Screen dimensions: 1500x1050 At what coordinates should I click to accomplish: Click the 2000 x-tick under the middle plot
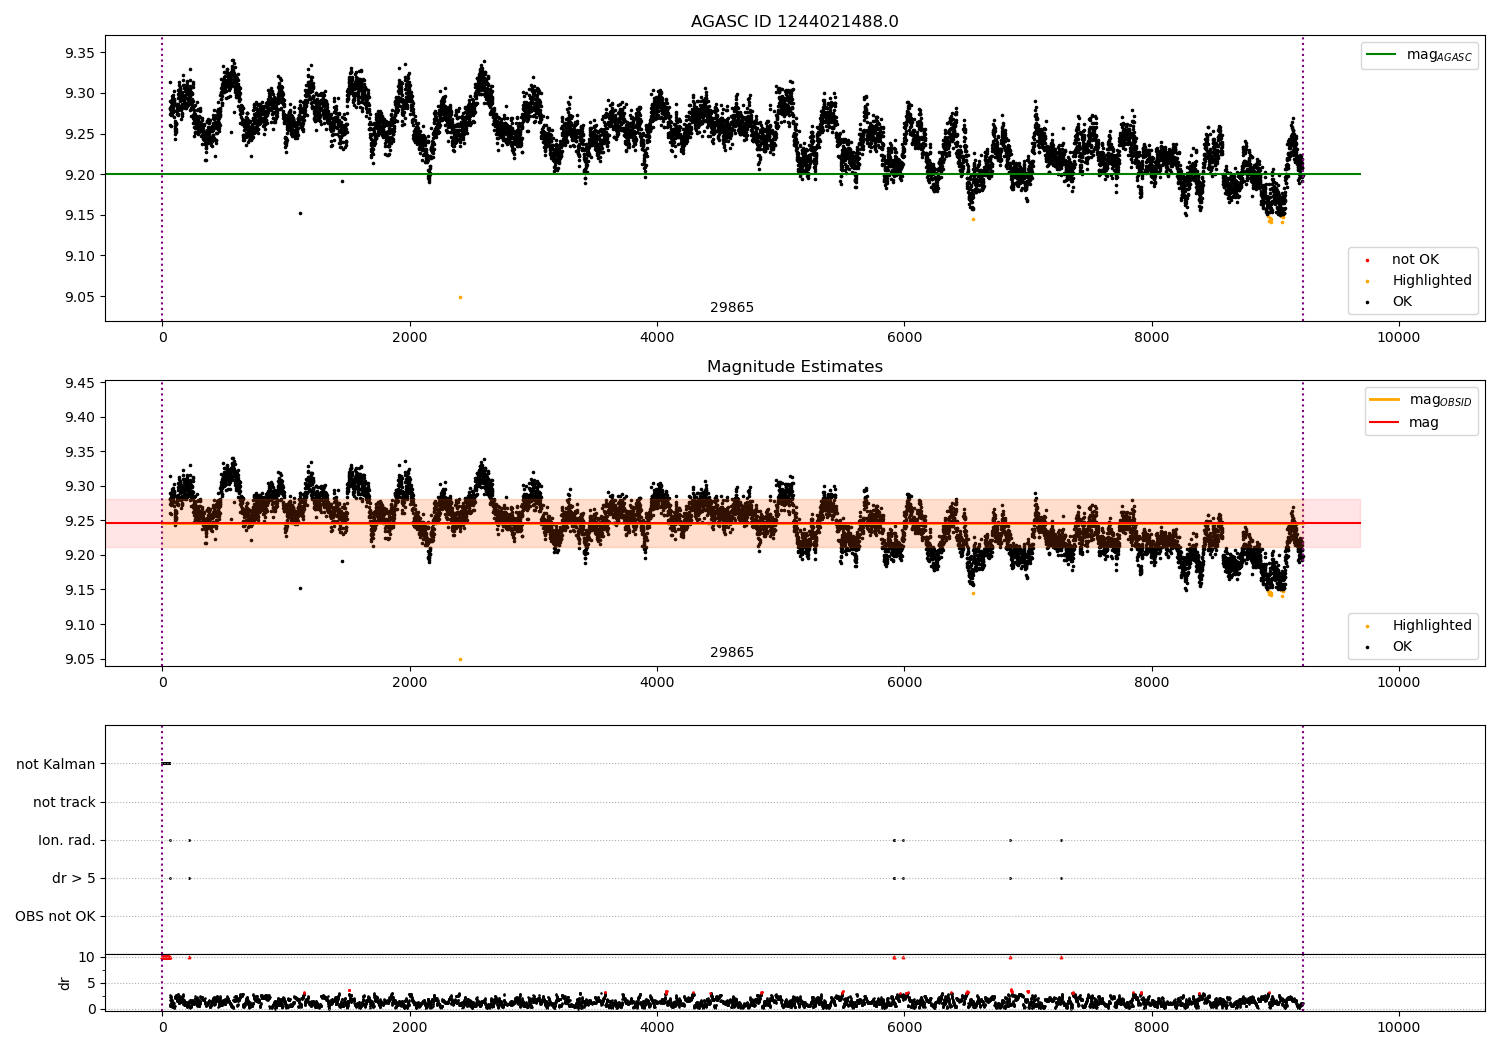[x=410, y=683]
